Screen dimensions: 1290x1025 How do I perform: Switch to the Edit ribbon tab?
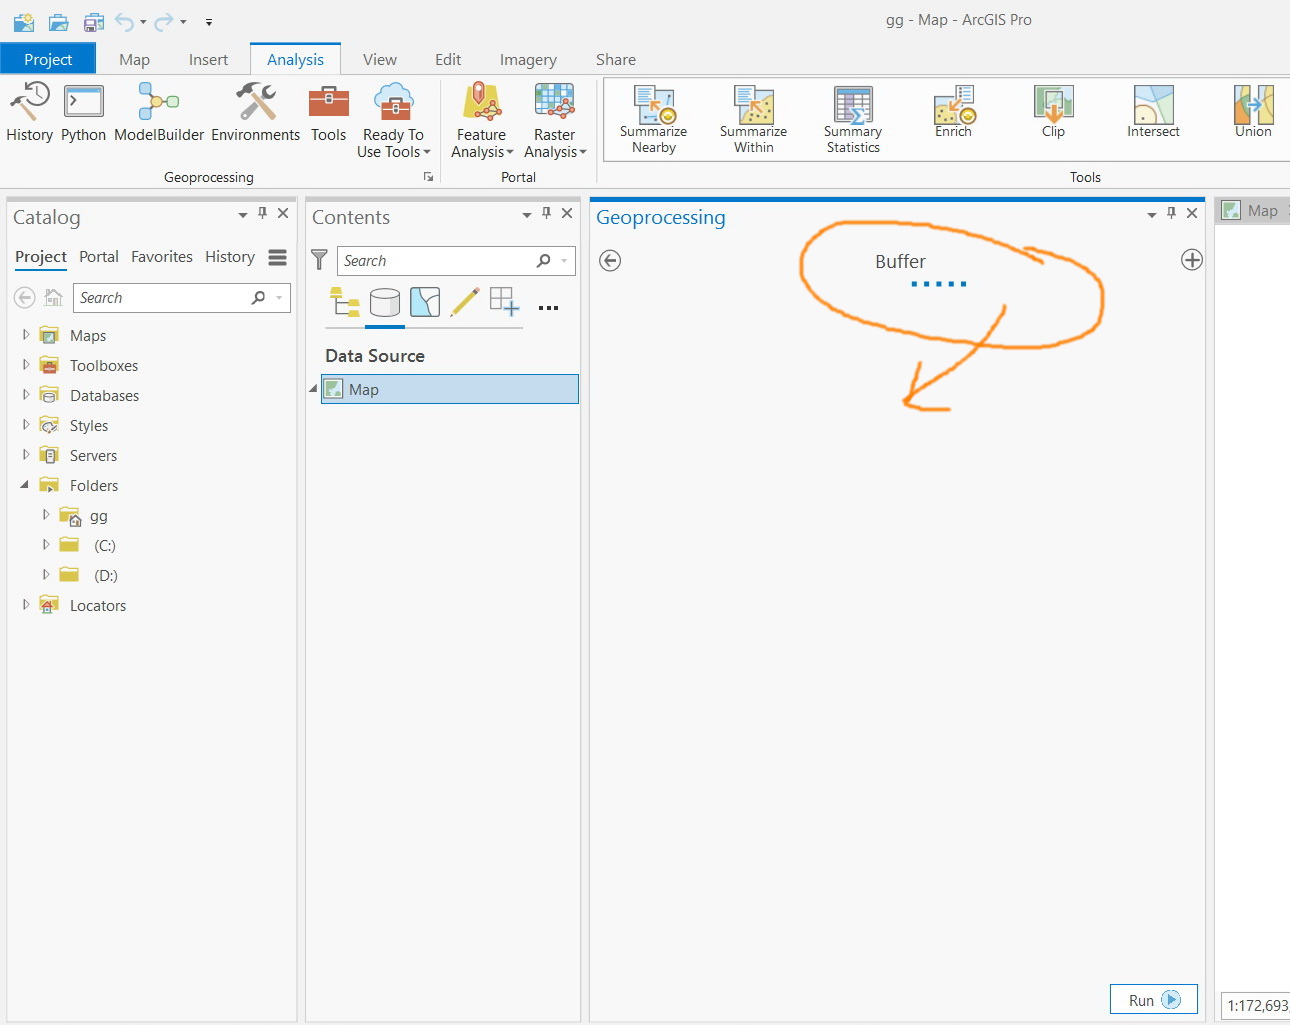448,59
